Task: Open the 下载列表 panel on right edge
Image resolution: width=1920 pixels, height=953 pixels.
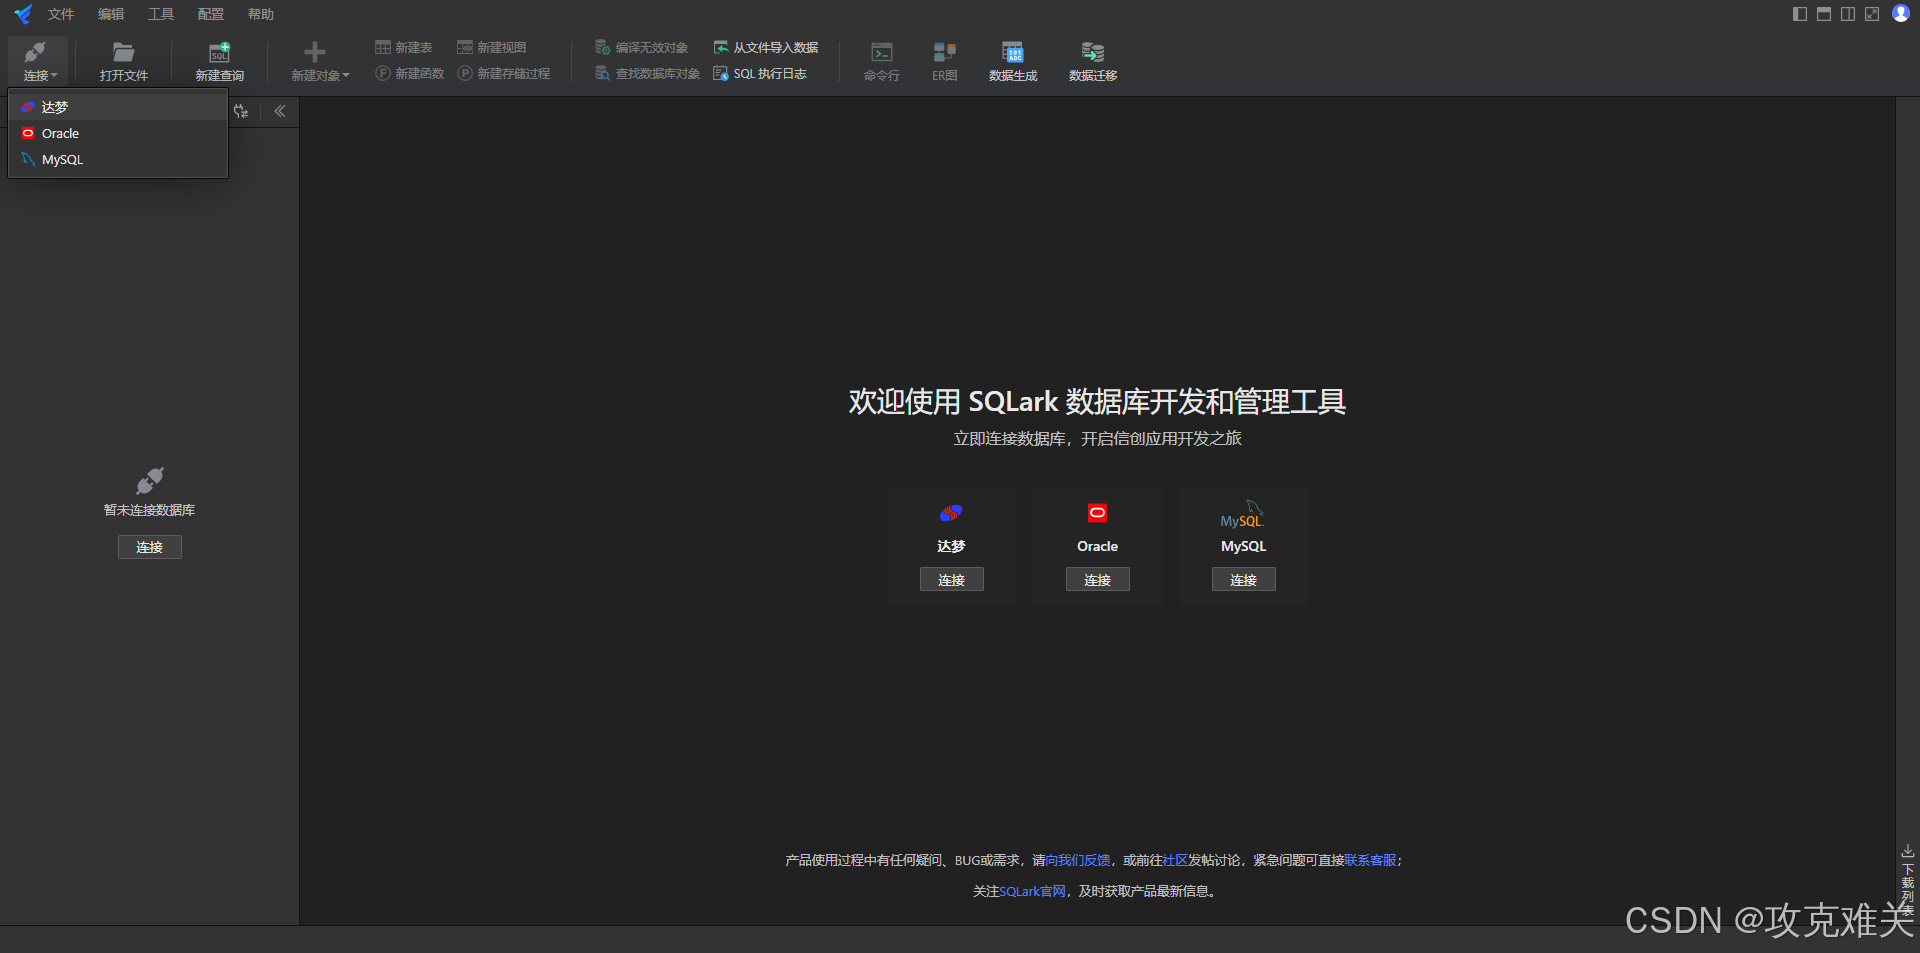Action: point(1907,880)
